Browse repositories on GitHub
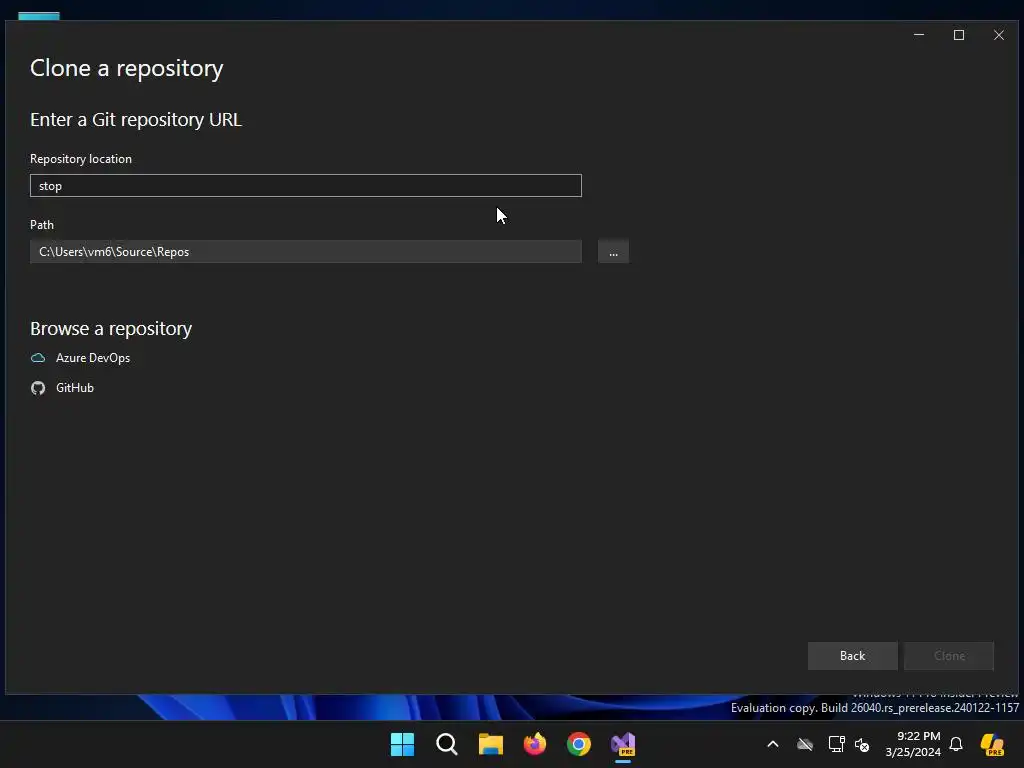This screenshot has width=1024, height=768. [x=74, y=388]
